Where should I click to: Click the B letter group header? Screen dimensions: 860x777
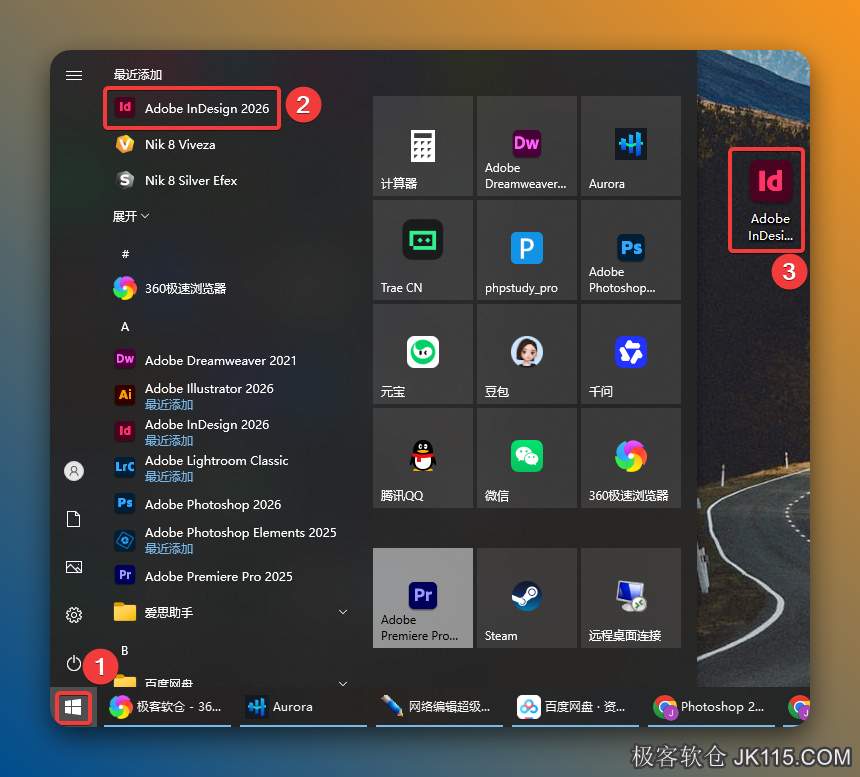(x=125, y=650)
